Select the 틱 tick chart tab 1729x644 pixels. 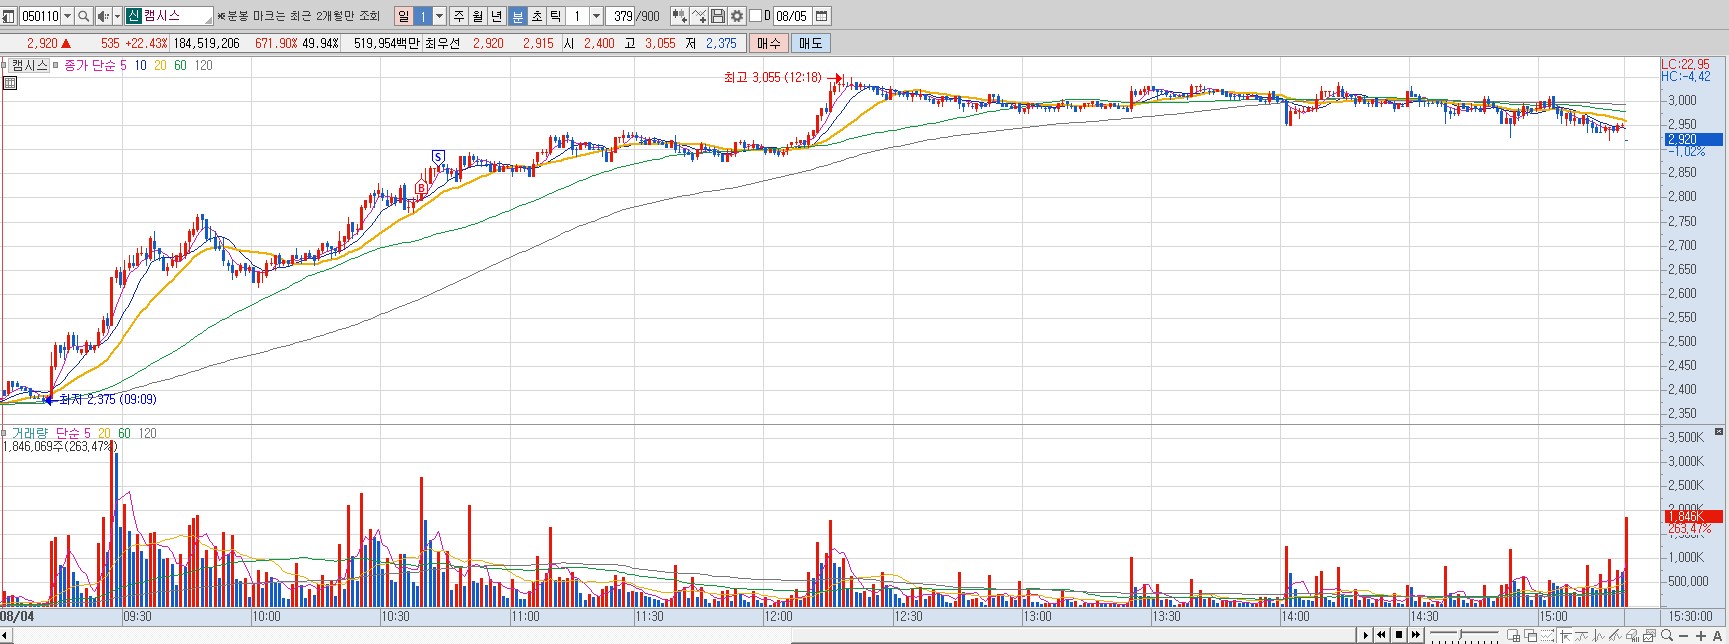(x=555, y=16)
